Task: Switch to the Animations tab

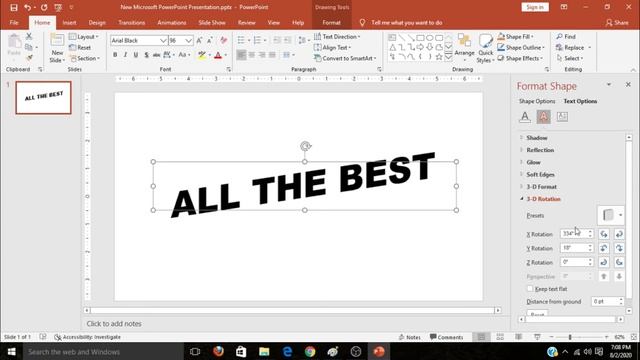Action: 171,22
